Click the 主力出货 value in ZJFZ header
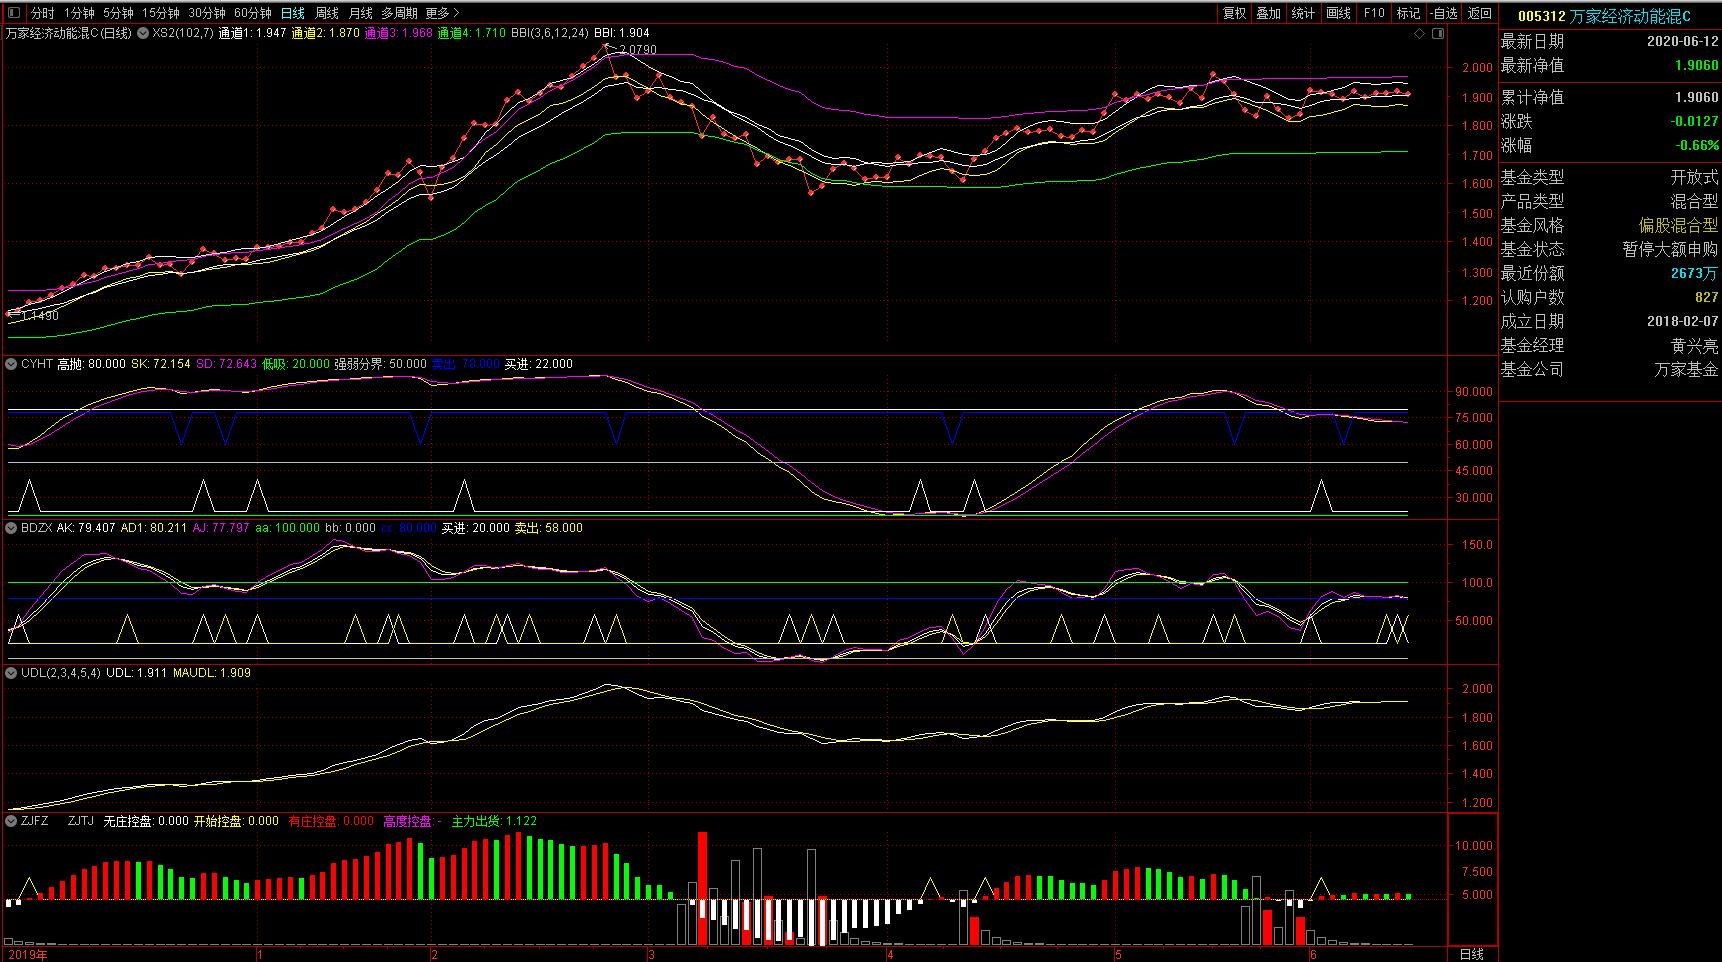The width and height of the screenshot is (1722, 962). coord(522,821)
